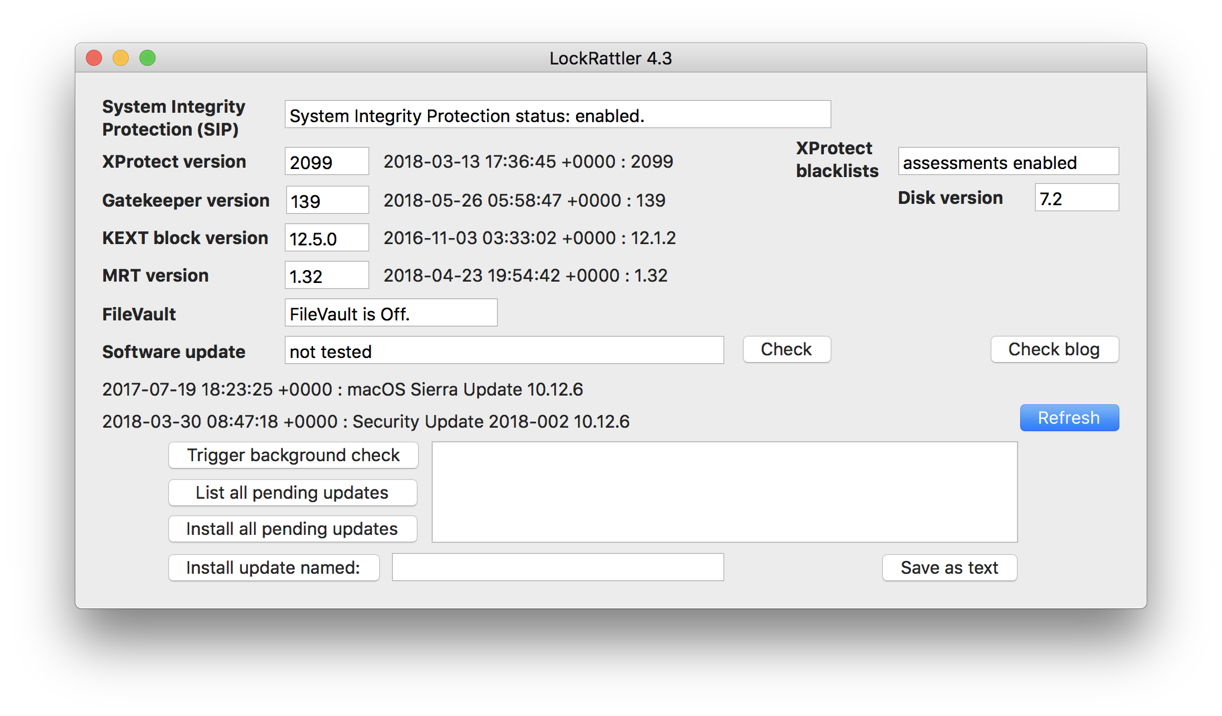Click the Software update 'not tested' field
The height and width of the screenshot is (716, 1222).
tap(504, 350)
